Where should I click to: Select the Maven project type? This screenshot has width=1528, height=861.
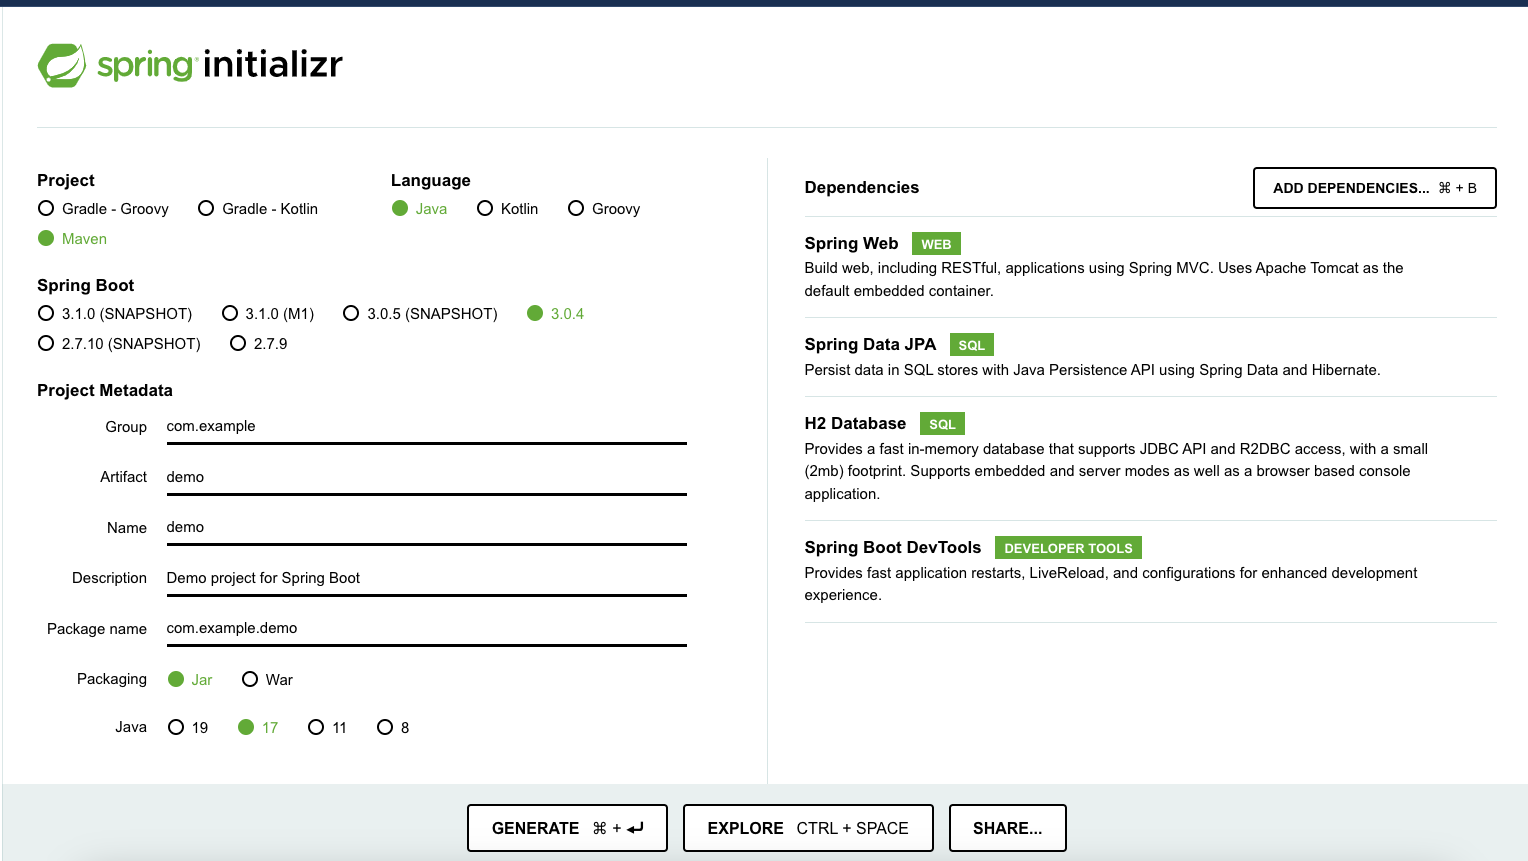tap(45, 238)
